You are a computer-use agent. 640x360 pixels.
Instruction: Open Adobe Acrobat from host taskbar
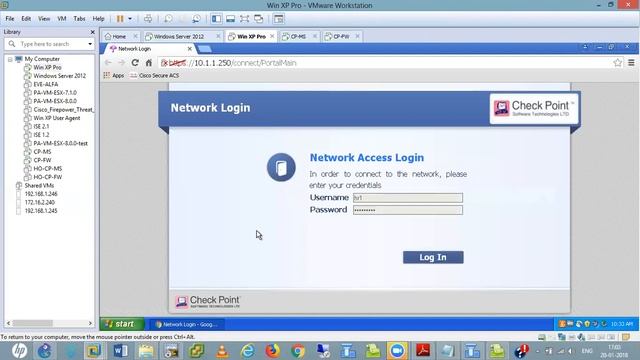423,351
